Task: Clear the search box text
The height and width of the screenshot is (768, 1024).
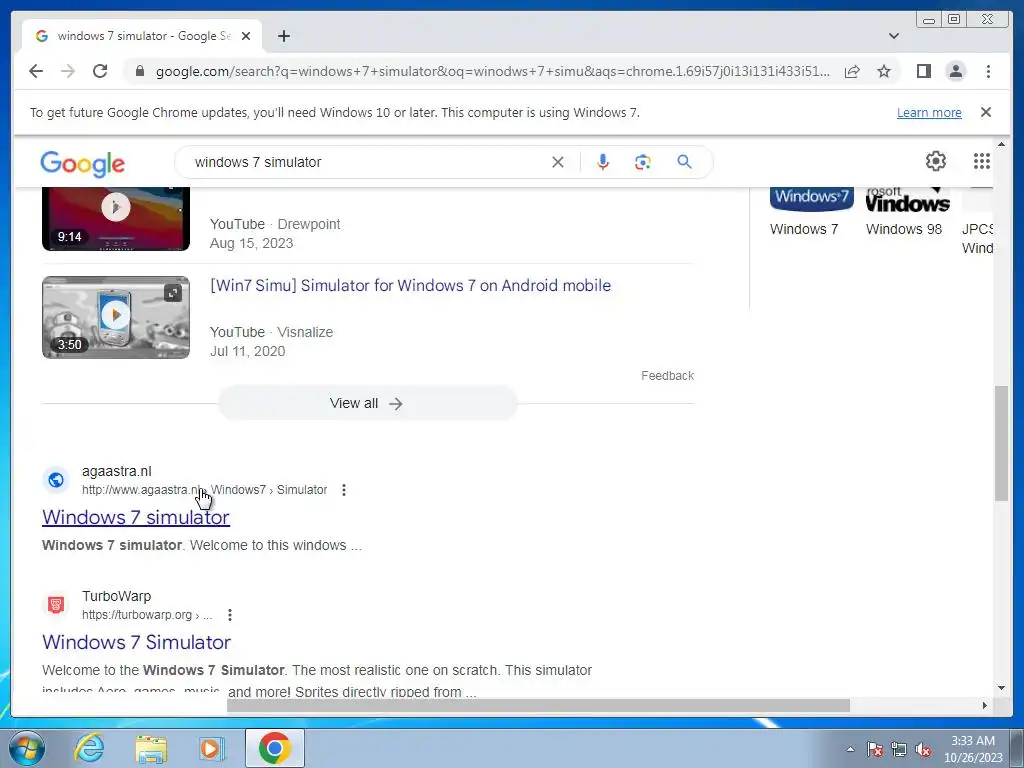Action: (558, 162)
